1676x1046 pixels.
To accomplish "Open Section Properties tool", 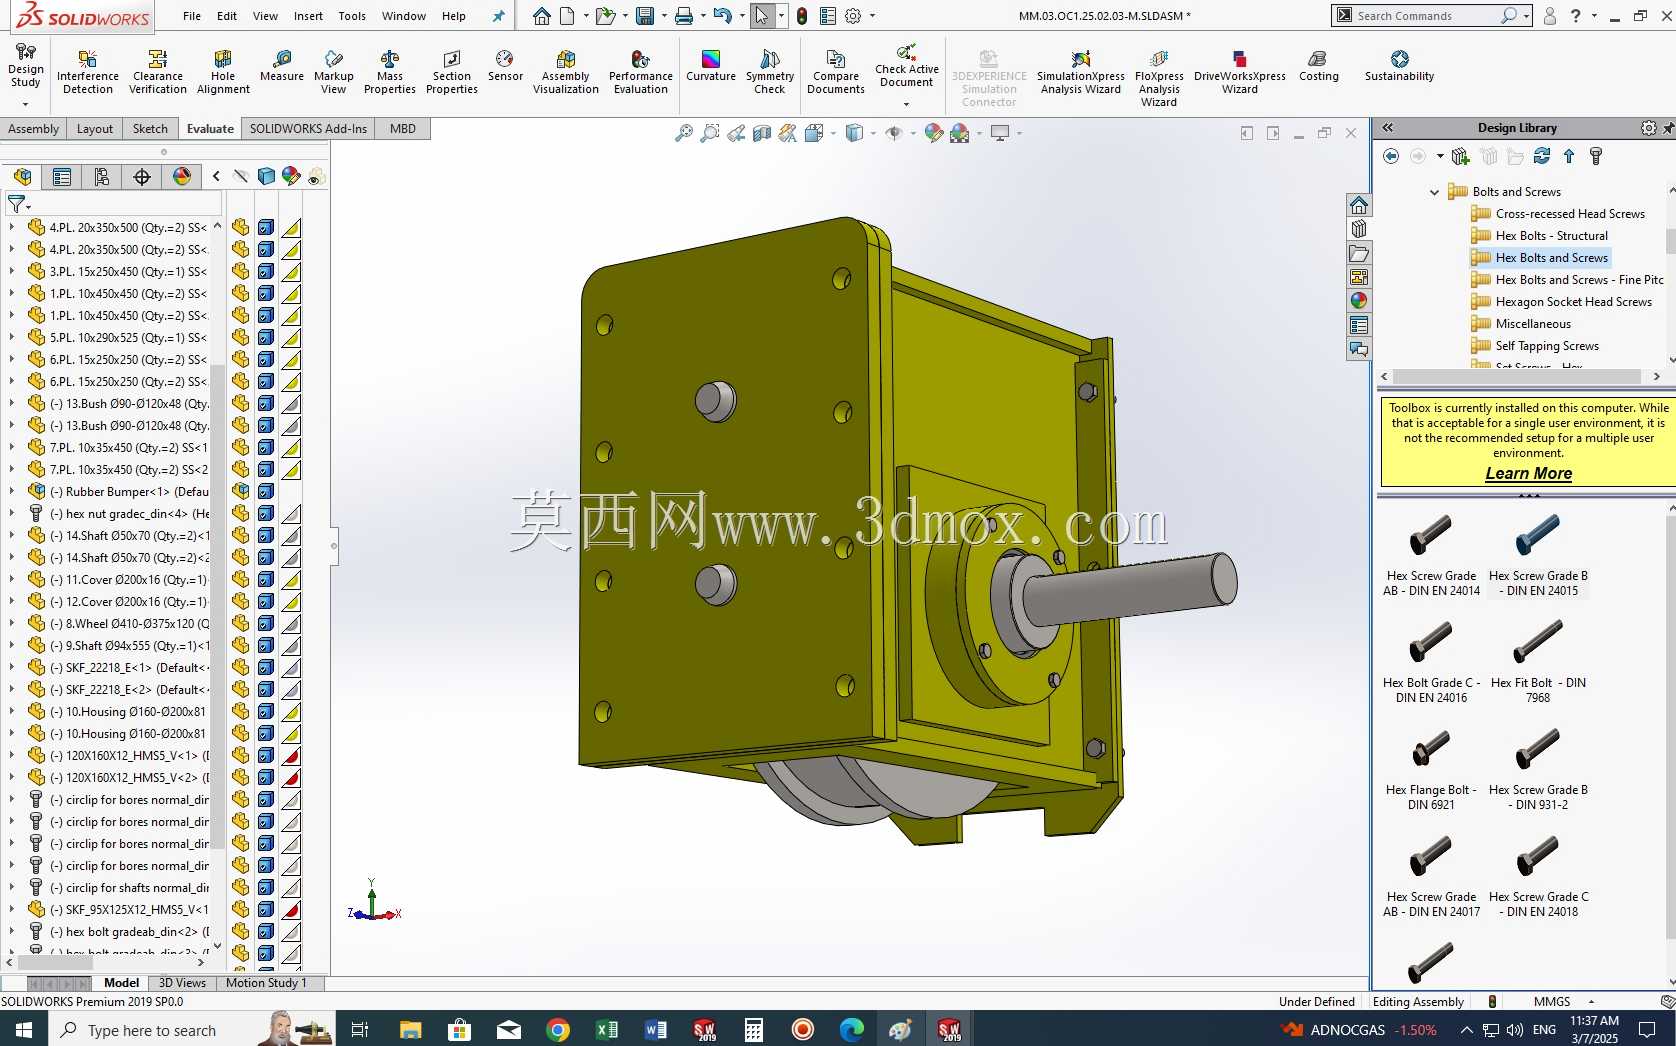I will [x=452, y=72].
